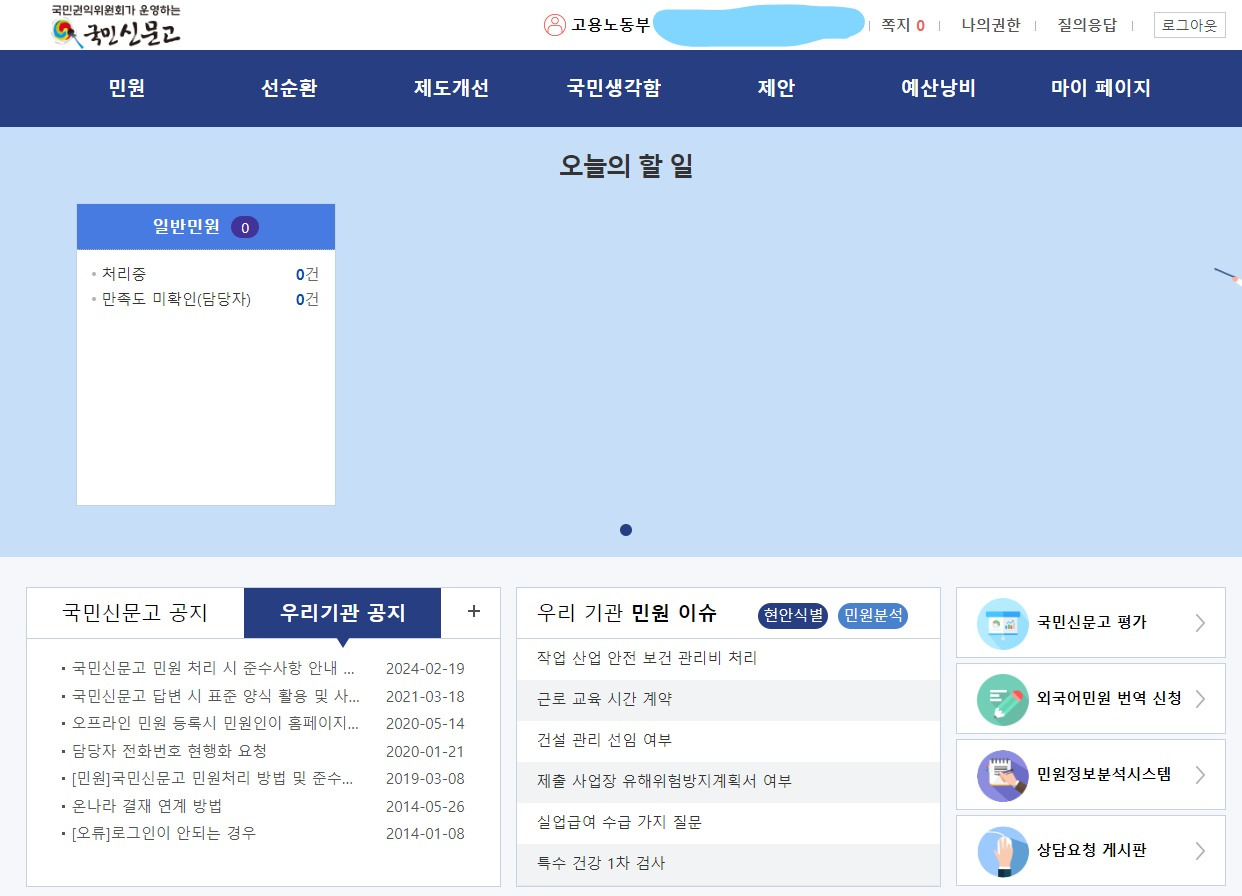Click the 국민신문고 평가 label
Screen dimensions: 1242x896
[1092, 623]
